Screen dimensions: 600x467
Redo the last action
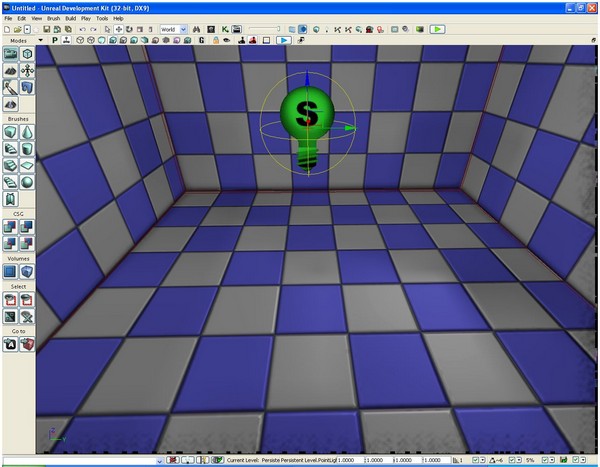click(93, 29)
